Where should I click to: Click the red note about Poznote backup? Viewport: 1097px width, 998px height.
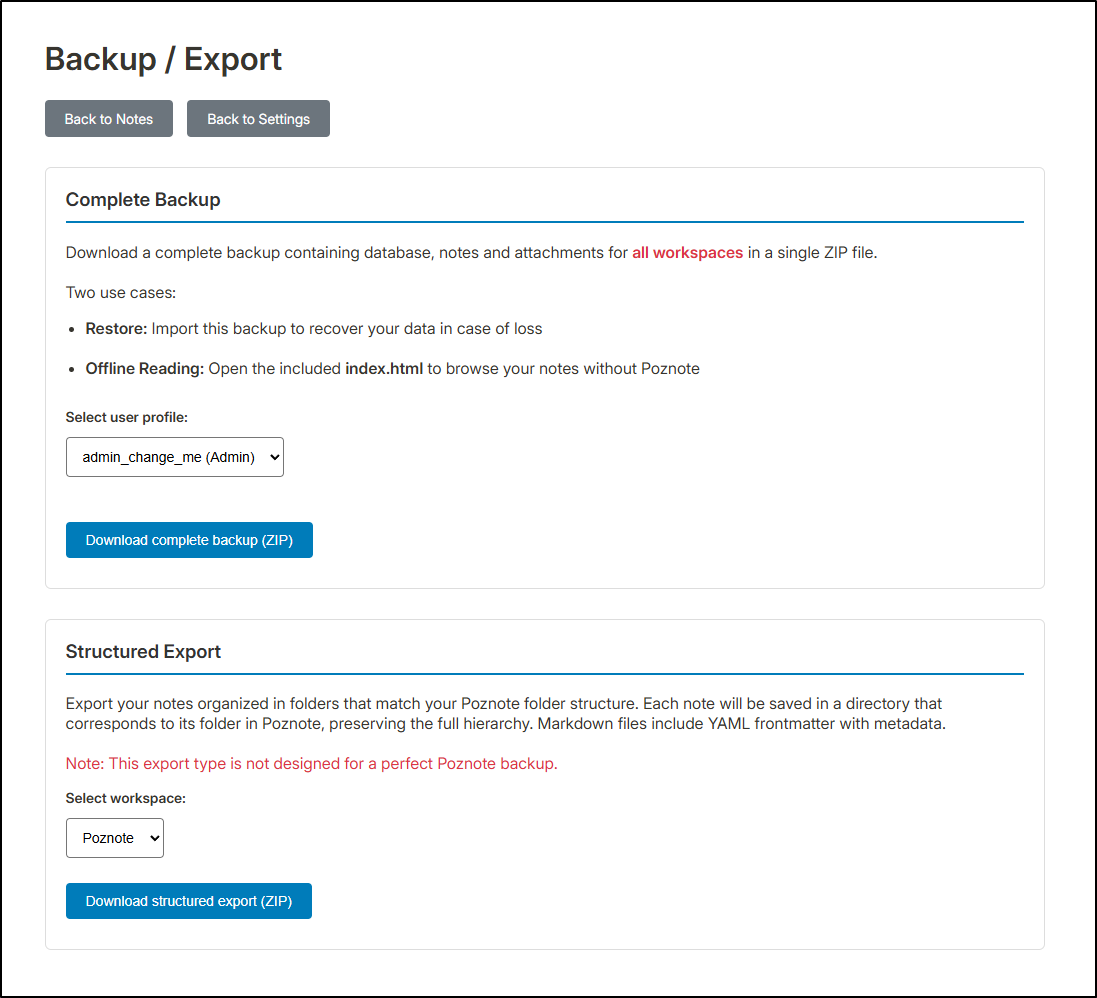click(311, 764)
